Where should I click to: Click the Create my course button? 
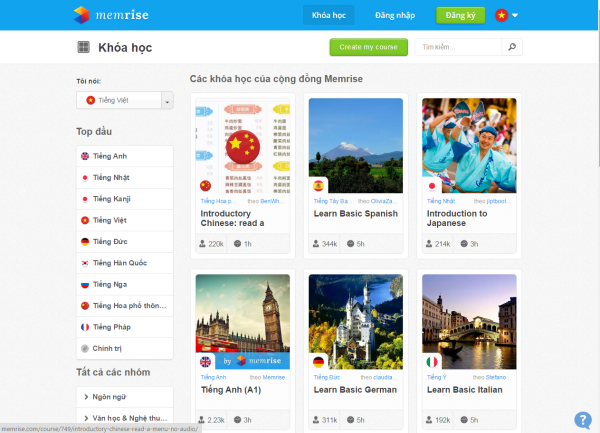click(368, 47)
